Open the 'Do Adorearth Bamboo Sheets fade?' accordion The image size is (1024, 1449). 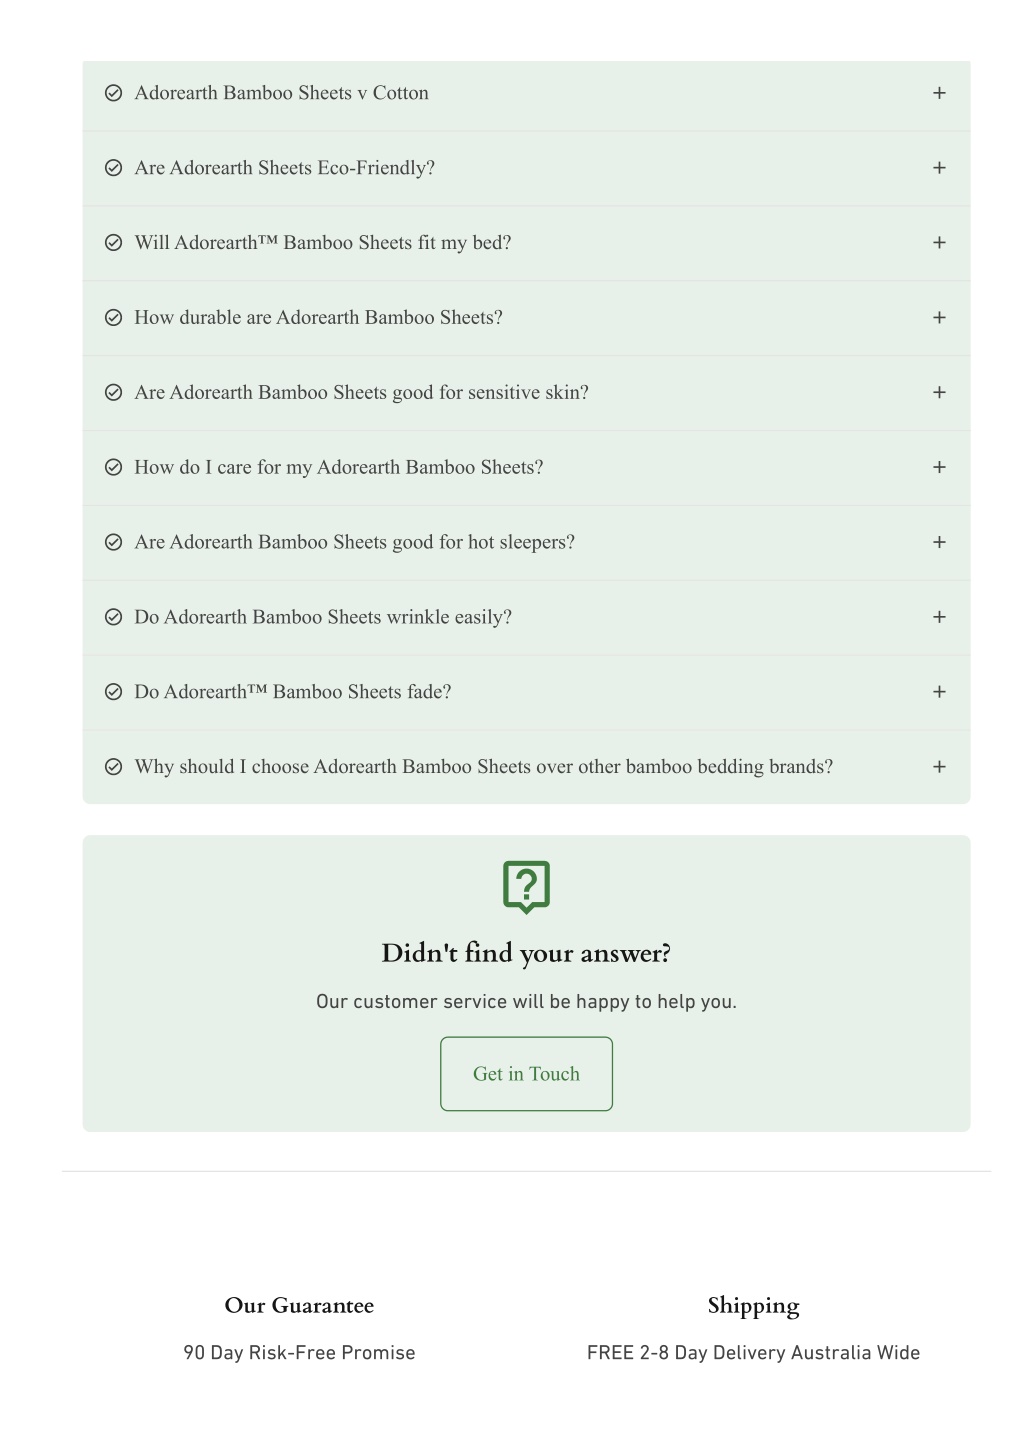(526, 692)
